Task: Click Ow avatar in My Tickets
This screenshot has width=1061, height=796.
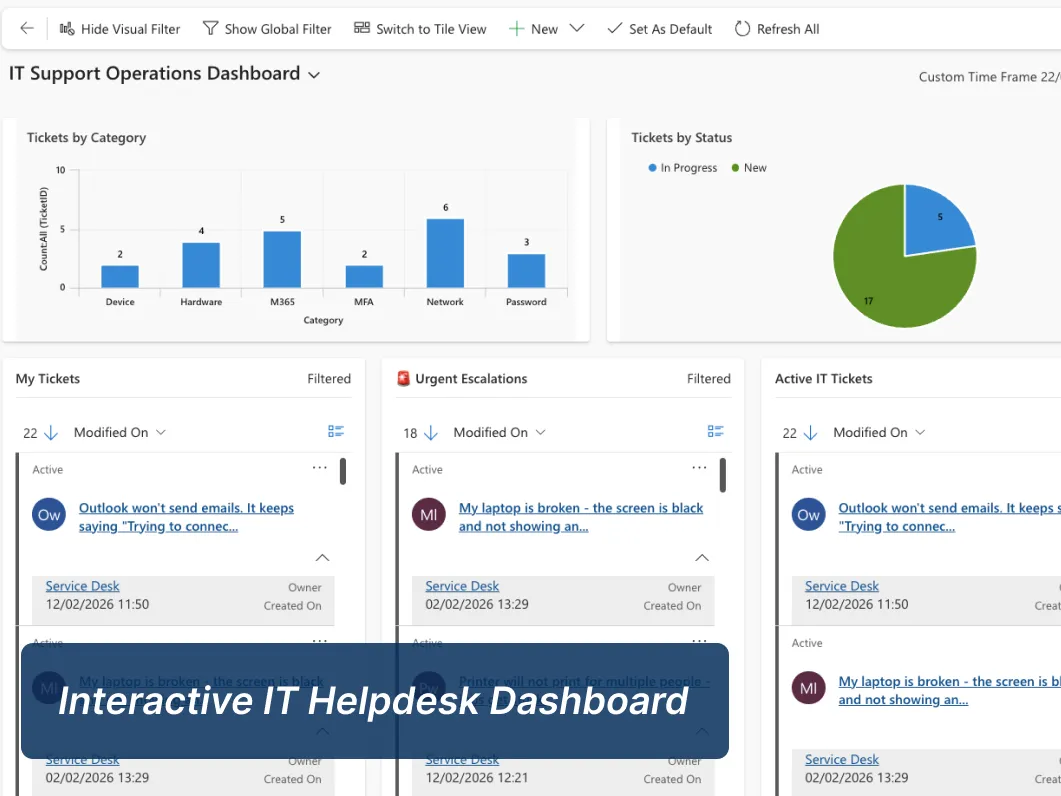Action: click(x=49, y=515)
